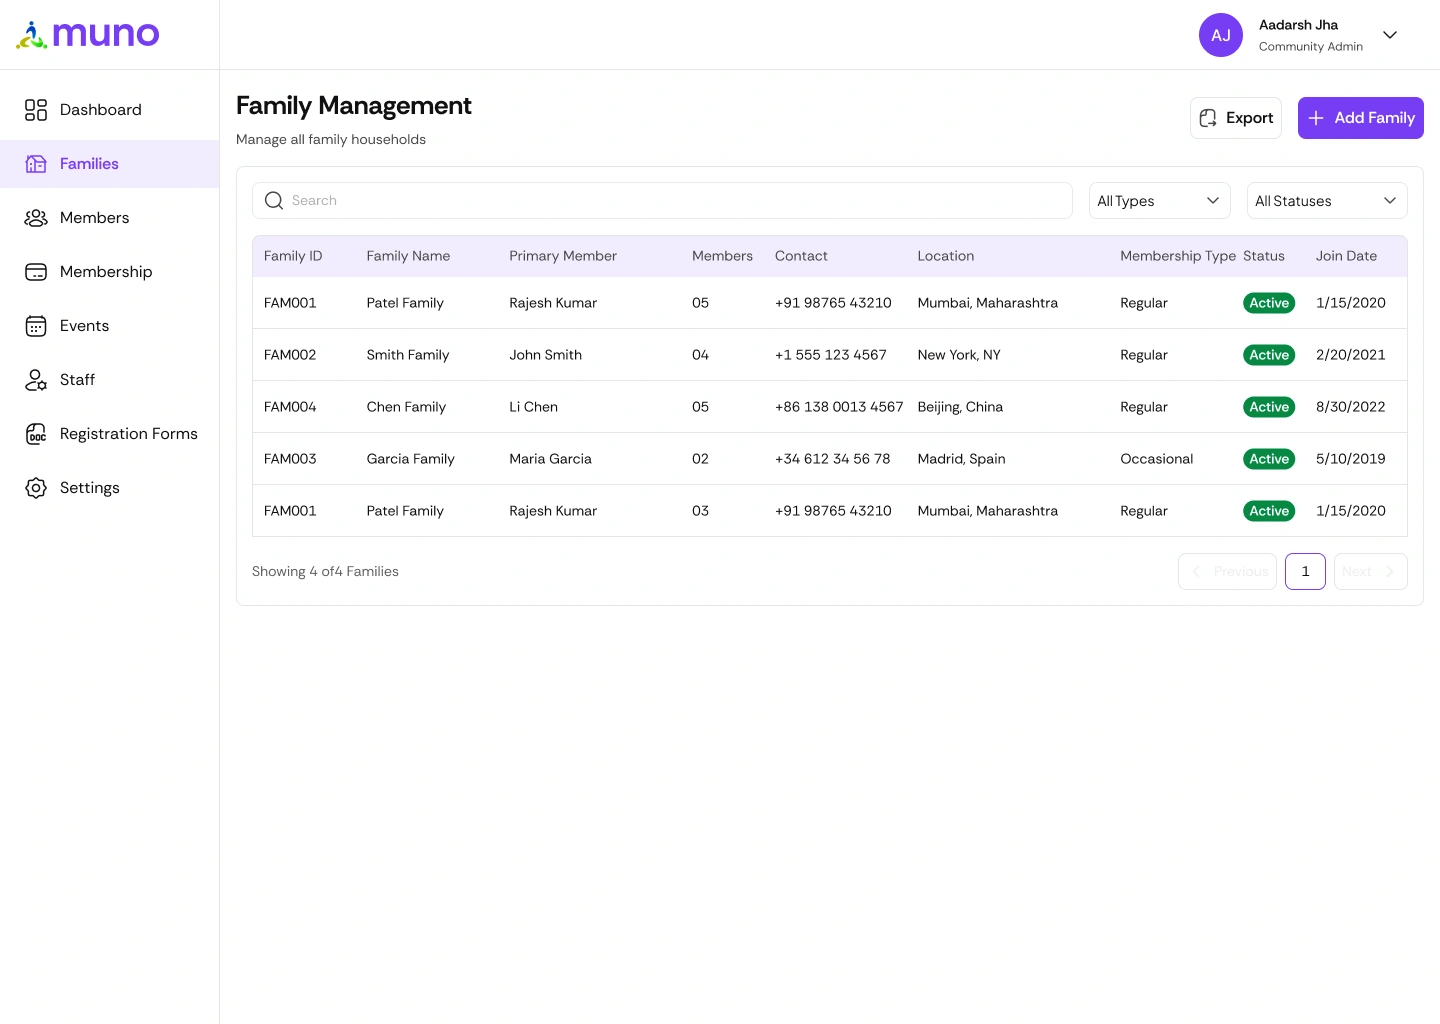Click the Next page button
Image resolution: width=1440 pixels, height=1024 pixels.
(1371, 572)
